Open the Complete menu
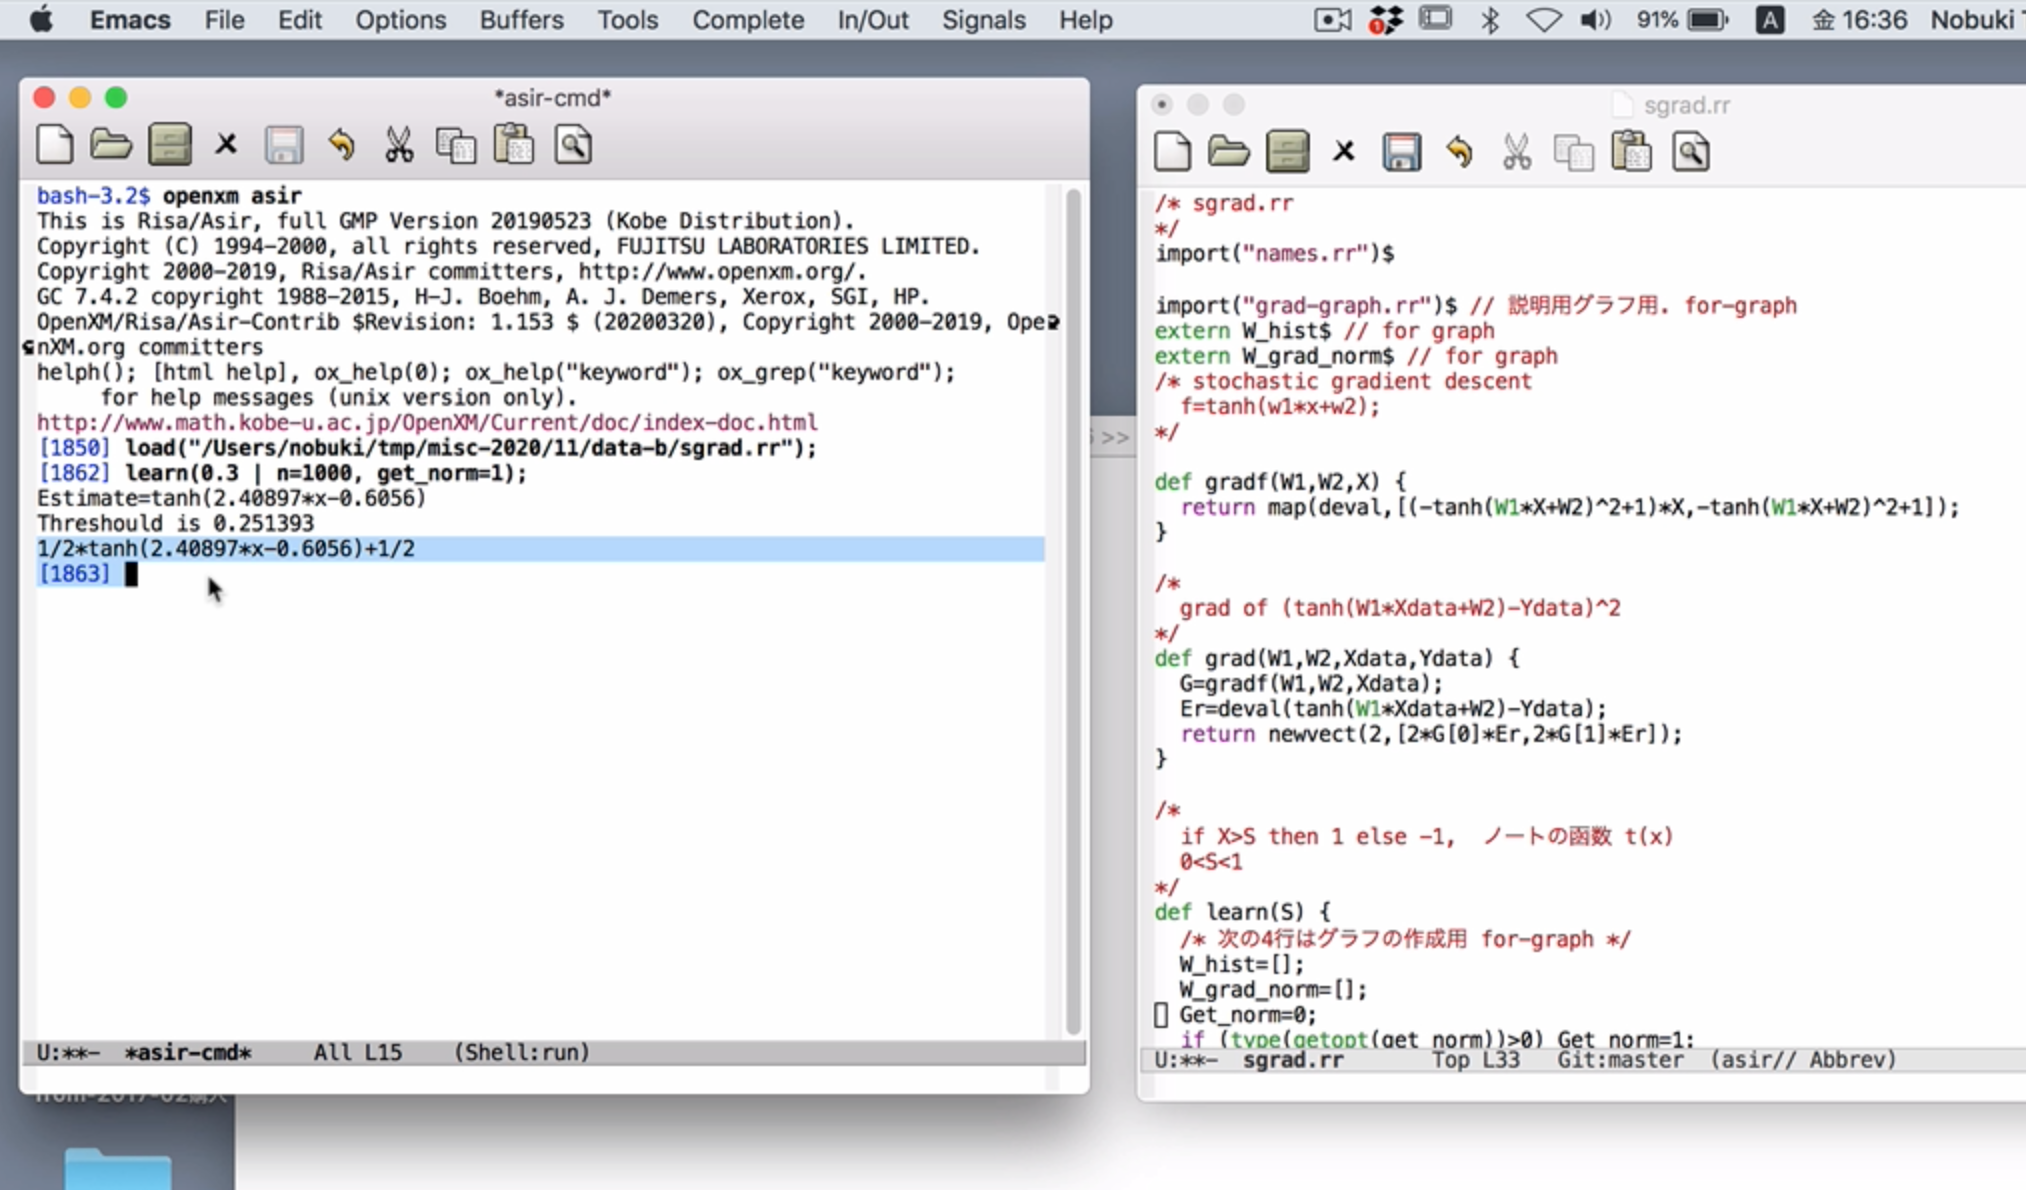This screenshot has height=1190, width=2026. 748,20
